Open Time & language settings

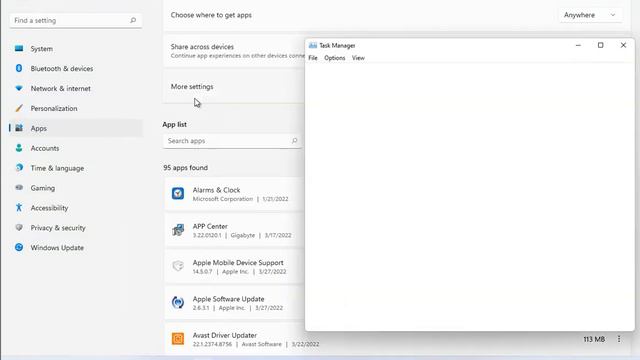57,168
